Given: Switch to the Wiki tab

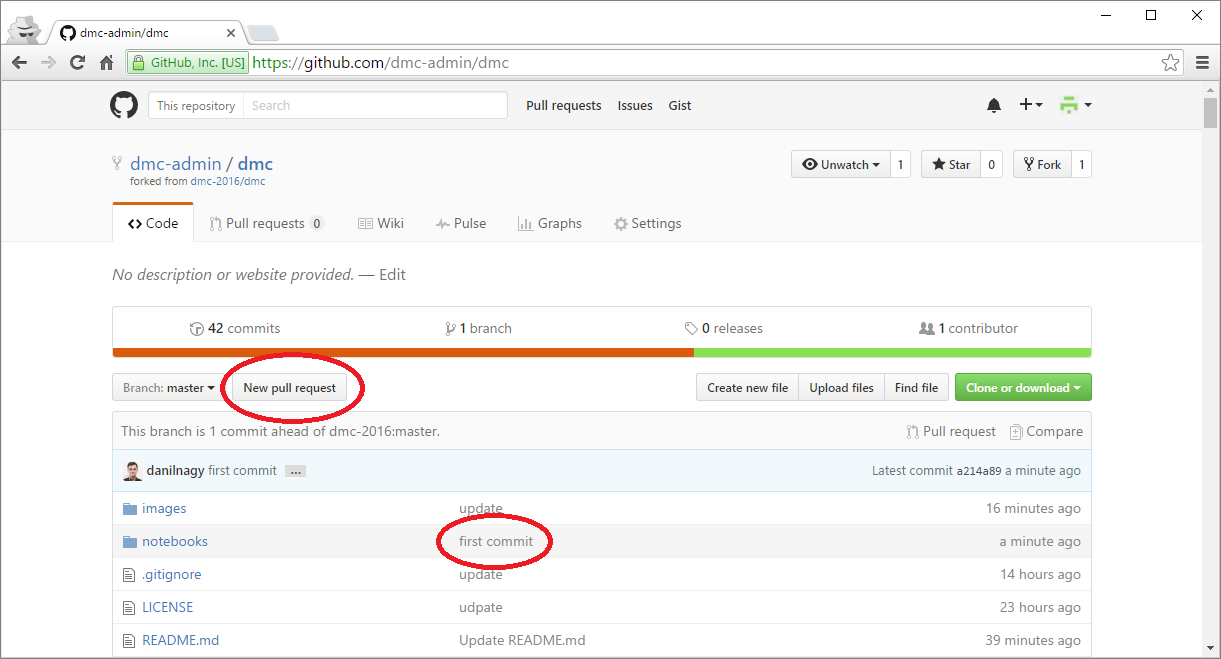Looking at the screenshot, I should (x=381, y=223).
